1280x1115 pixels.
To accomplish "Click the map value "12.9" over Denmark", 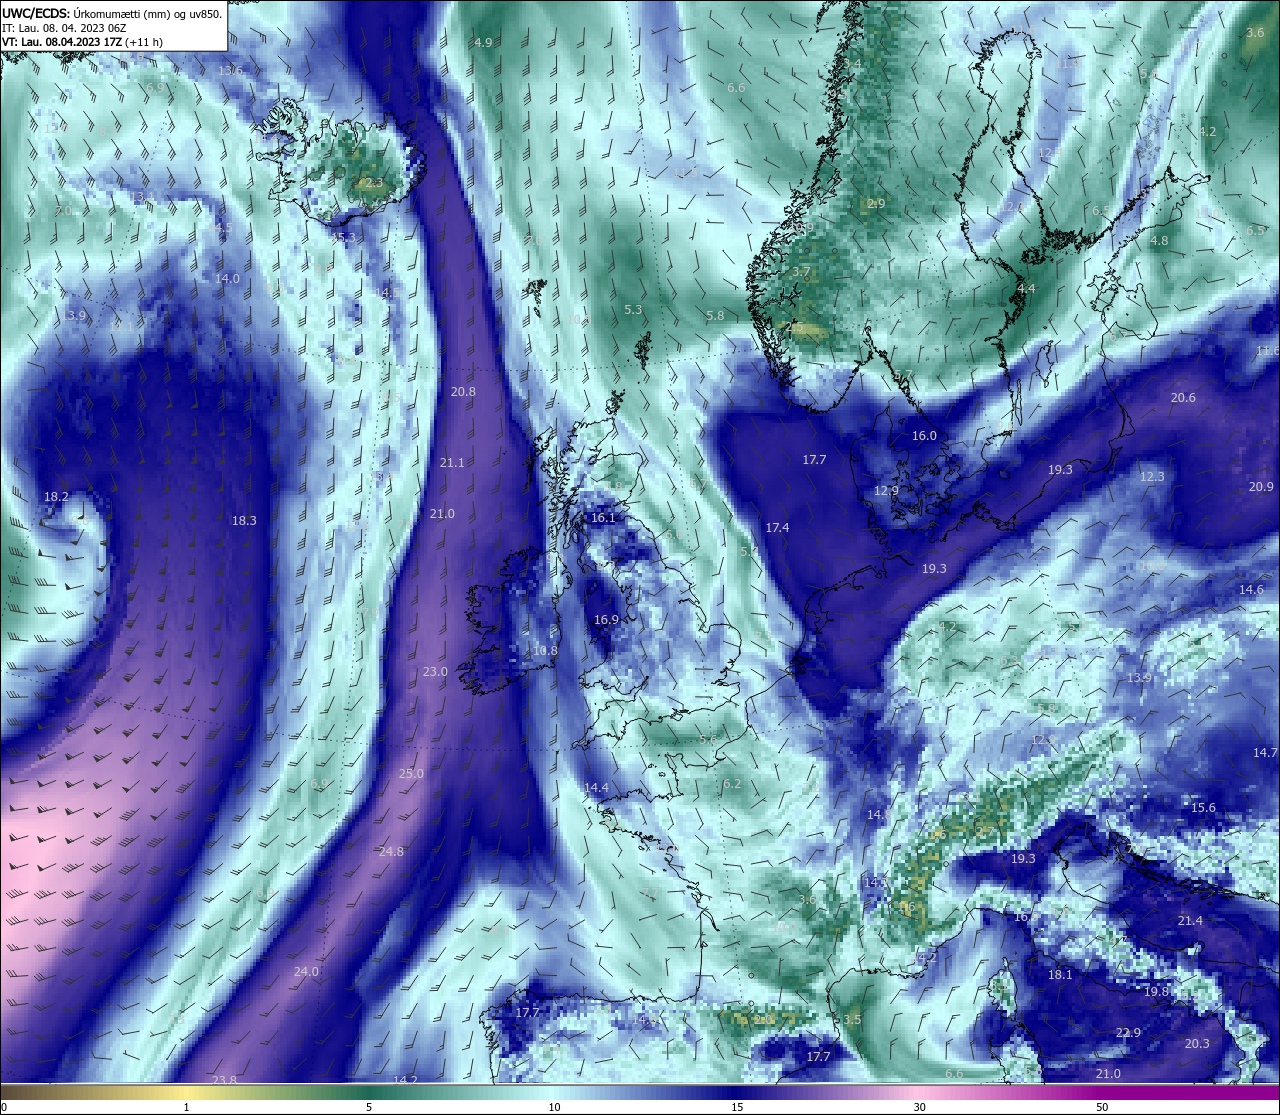I will 886,491.
